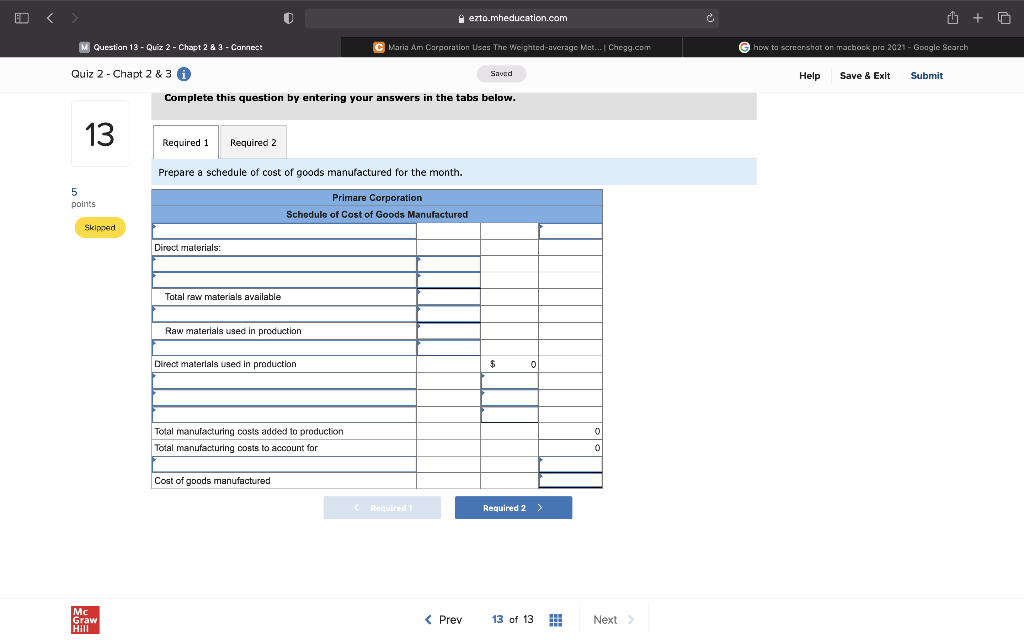This screenshot has width=1024, height=640.
Task: Open the first row label dropdown under schedule title
Action: (x=284, y=231)
